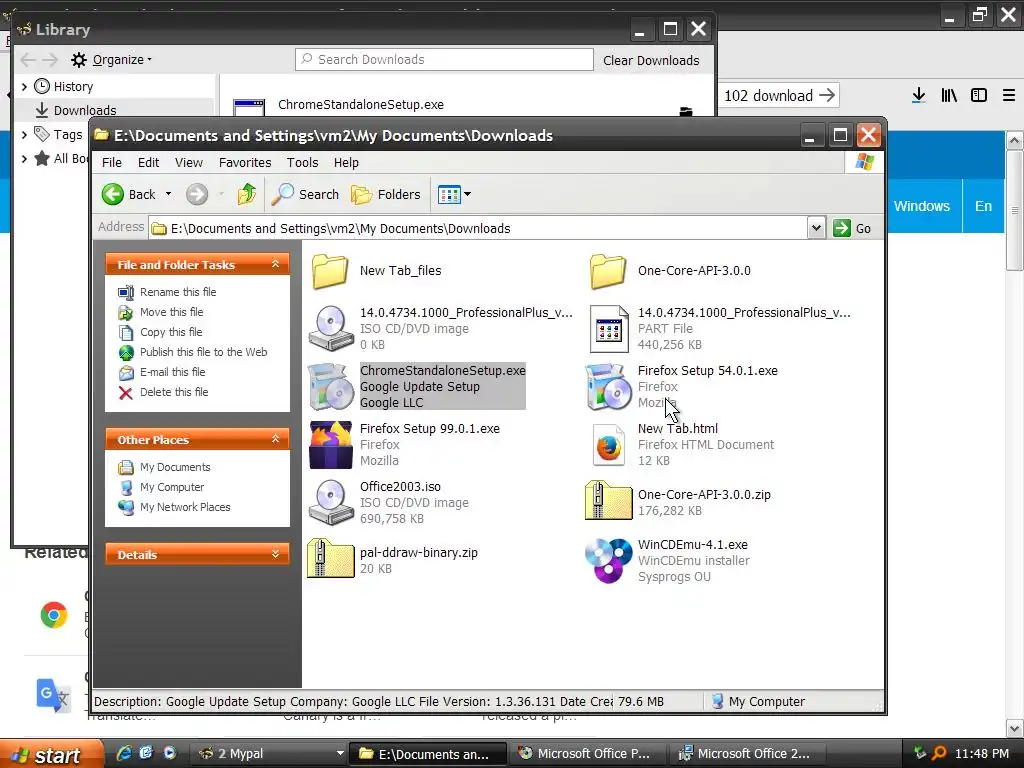1024x768 pixels.
Task: Open the Back button history dropdown arrow
Action: pyautogui.click(x=168, y=194)
